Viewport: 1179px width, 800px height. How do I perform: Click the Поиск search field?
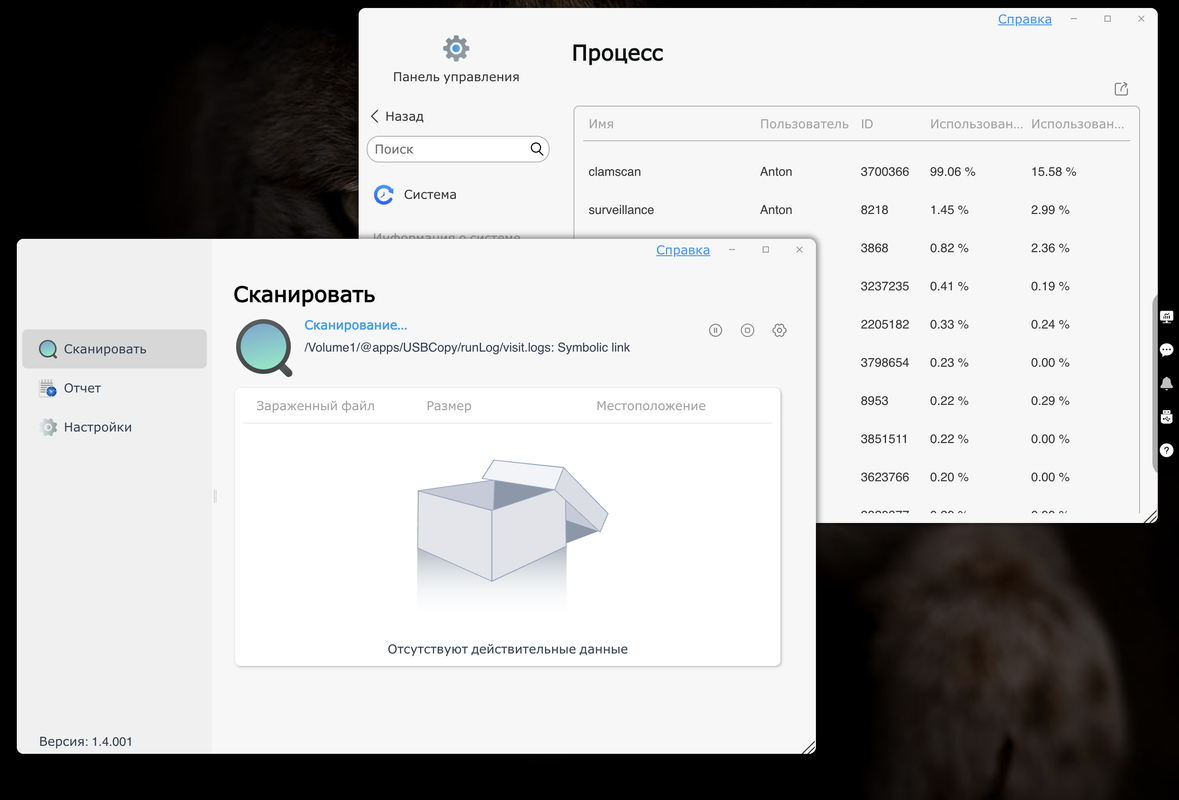pos(458,149)
